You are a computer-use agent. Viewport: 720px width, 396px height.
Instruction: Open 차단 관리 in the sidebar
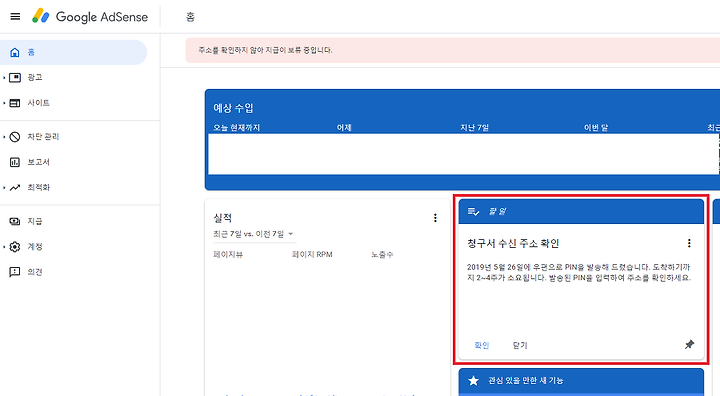point(43,137)
